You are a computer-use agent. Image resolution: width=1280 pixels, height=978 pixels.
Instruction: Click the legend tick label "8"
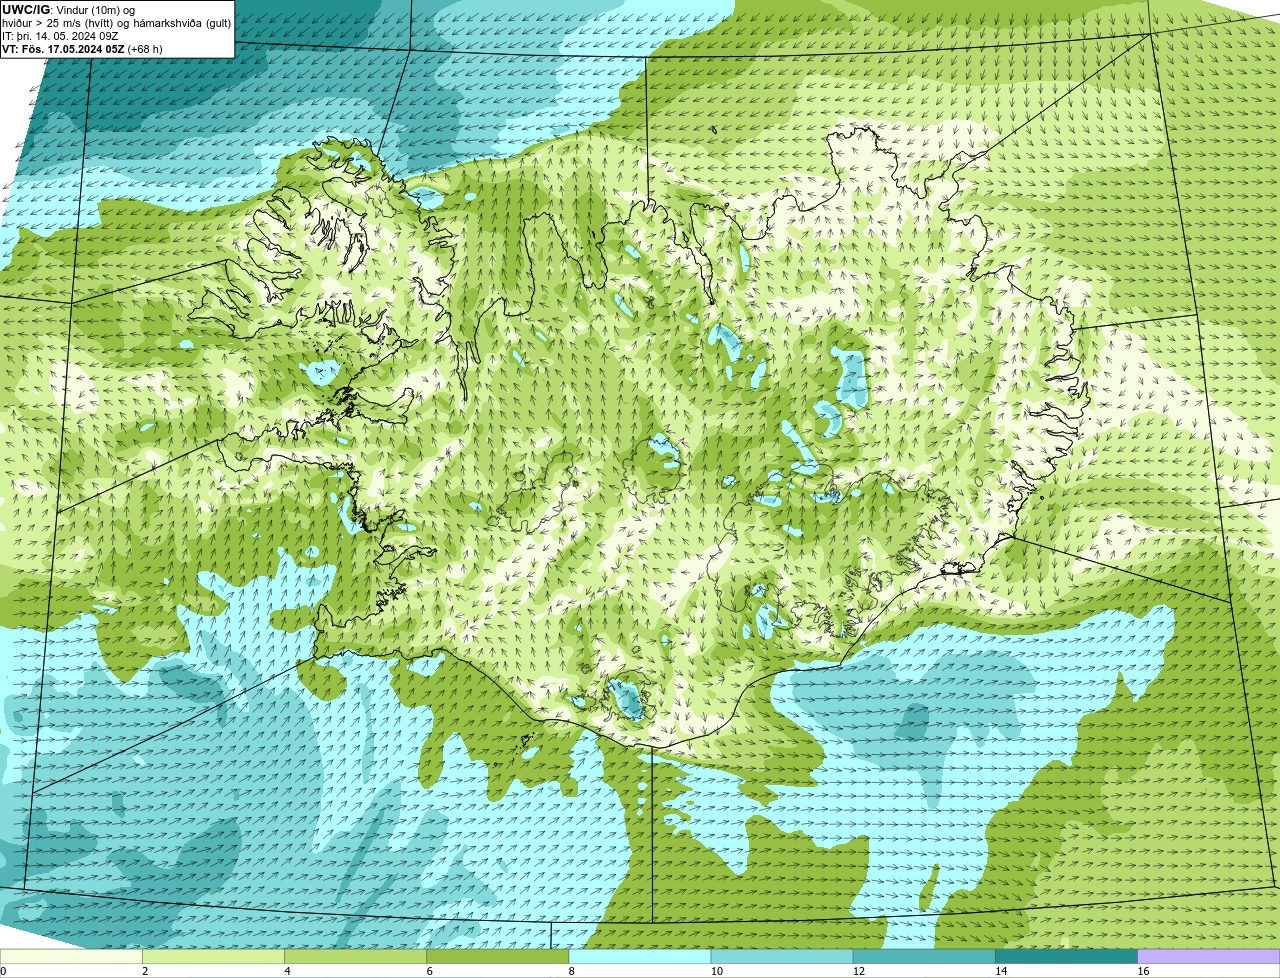(x=571, y=971)
